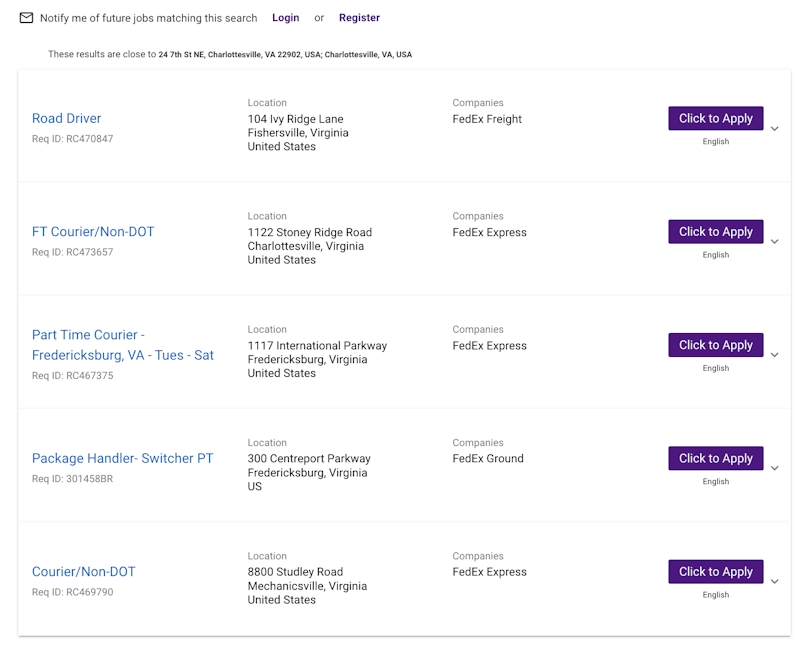Open the Register link

click(x=360, y=18)
